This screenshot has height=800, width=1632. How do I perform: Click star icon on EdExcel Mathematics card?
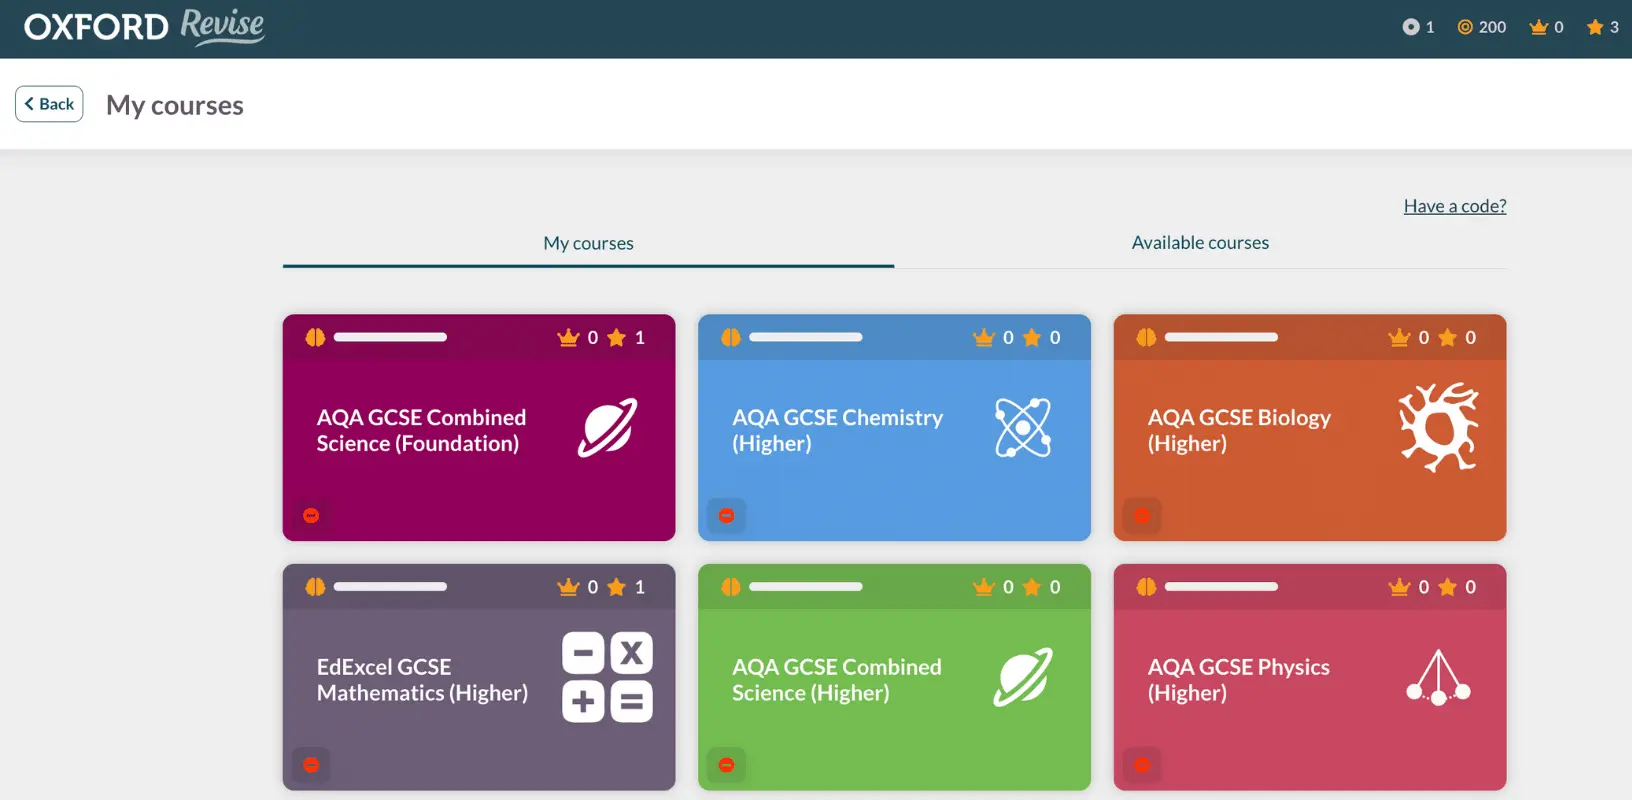tap(616, 587)
